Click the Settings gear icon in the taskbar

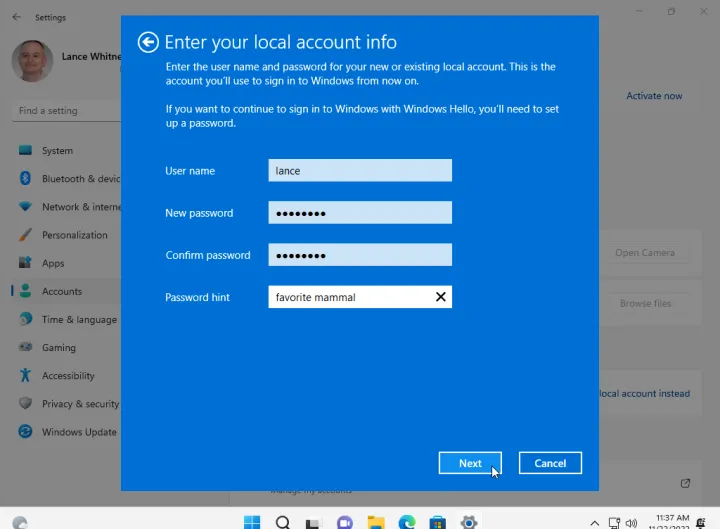[x=469, y=521]
